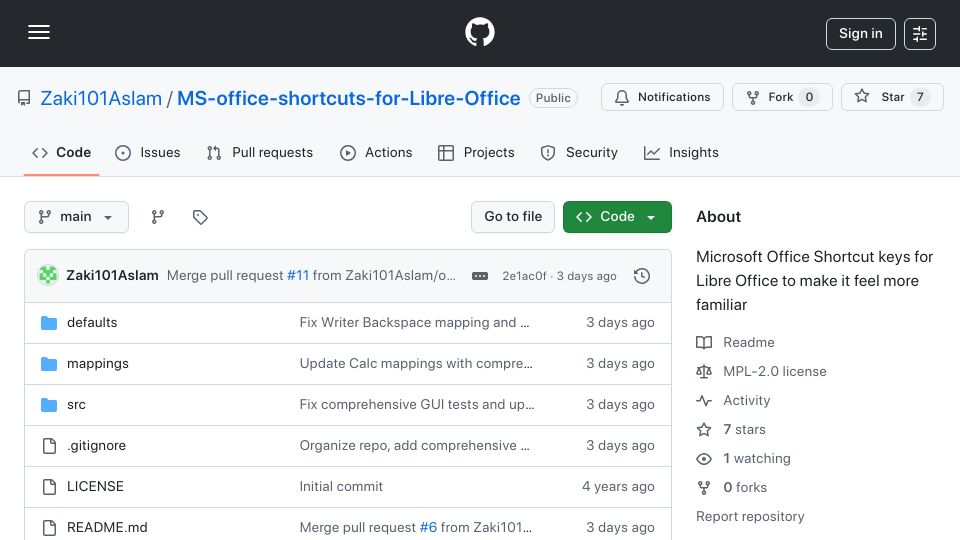
Task: Open the Pull requests tab
Action: point(260,152)
